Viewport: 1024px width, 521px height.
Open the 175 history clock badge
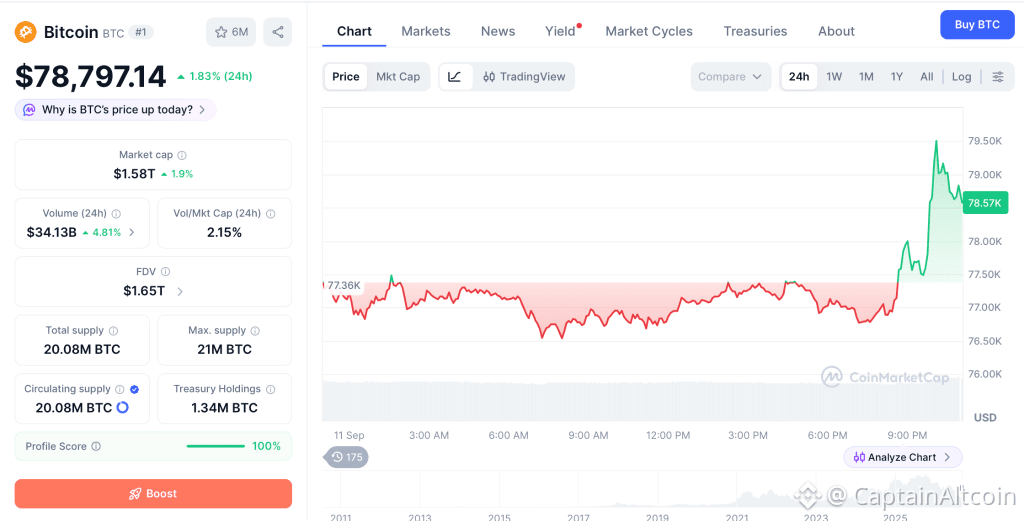[346, 457]
